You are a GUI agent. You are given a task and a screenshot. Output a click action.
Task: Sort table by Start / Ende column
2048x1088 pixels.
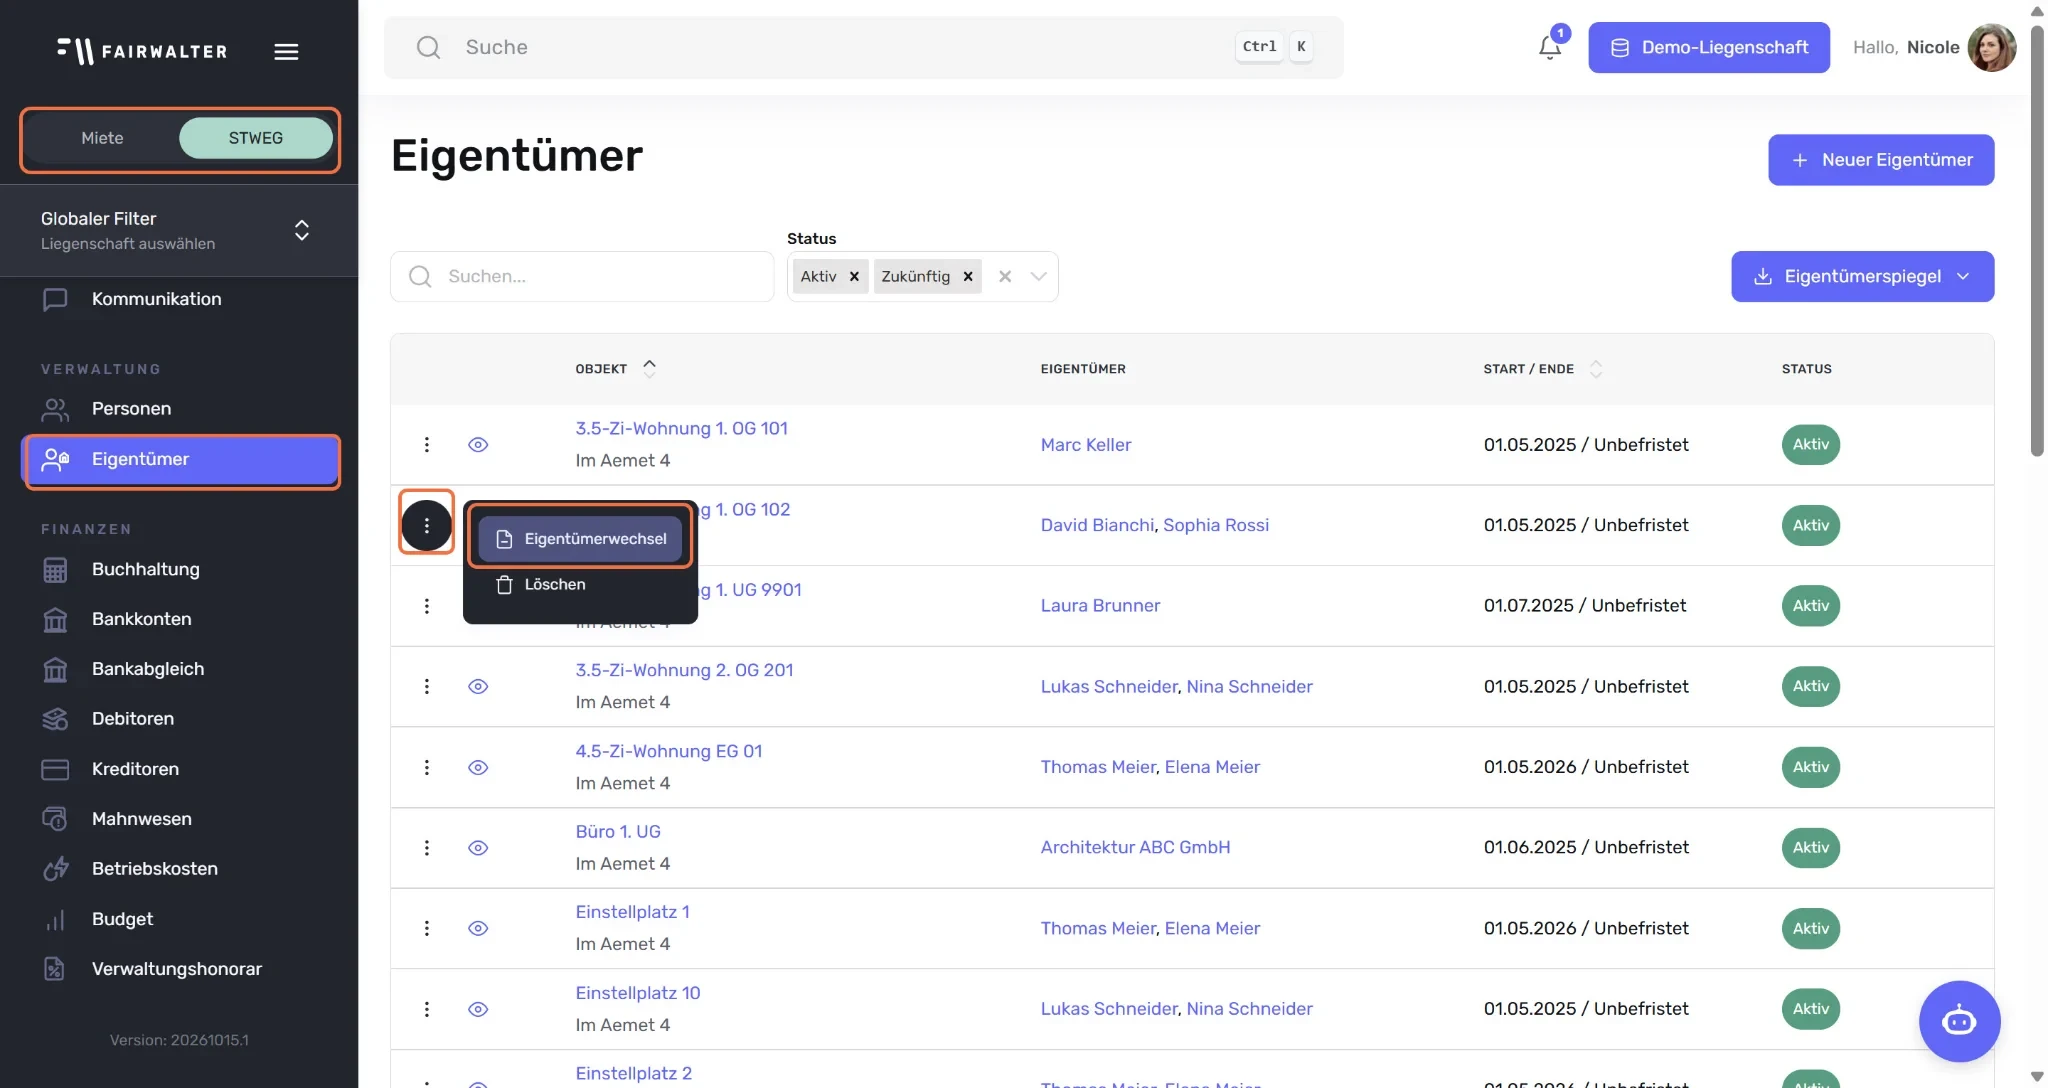(x=1542, y=369)
